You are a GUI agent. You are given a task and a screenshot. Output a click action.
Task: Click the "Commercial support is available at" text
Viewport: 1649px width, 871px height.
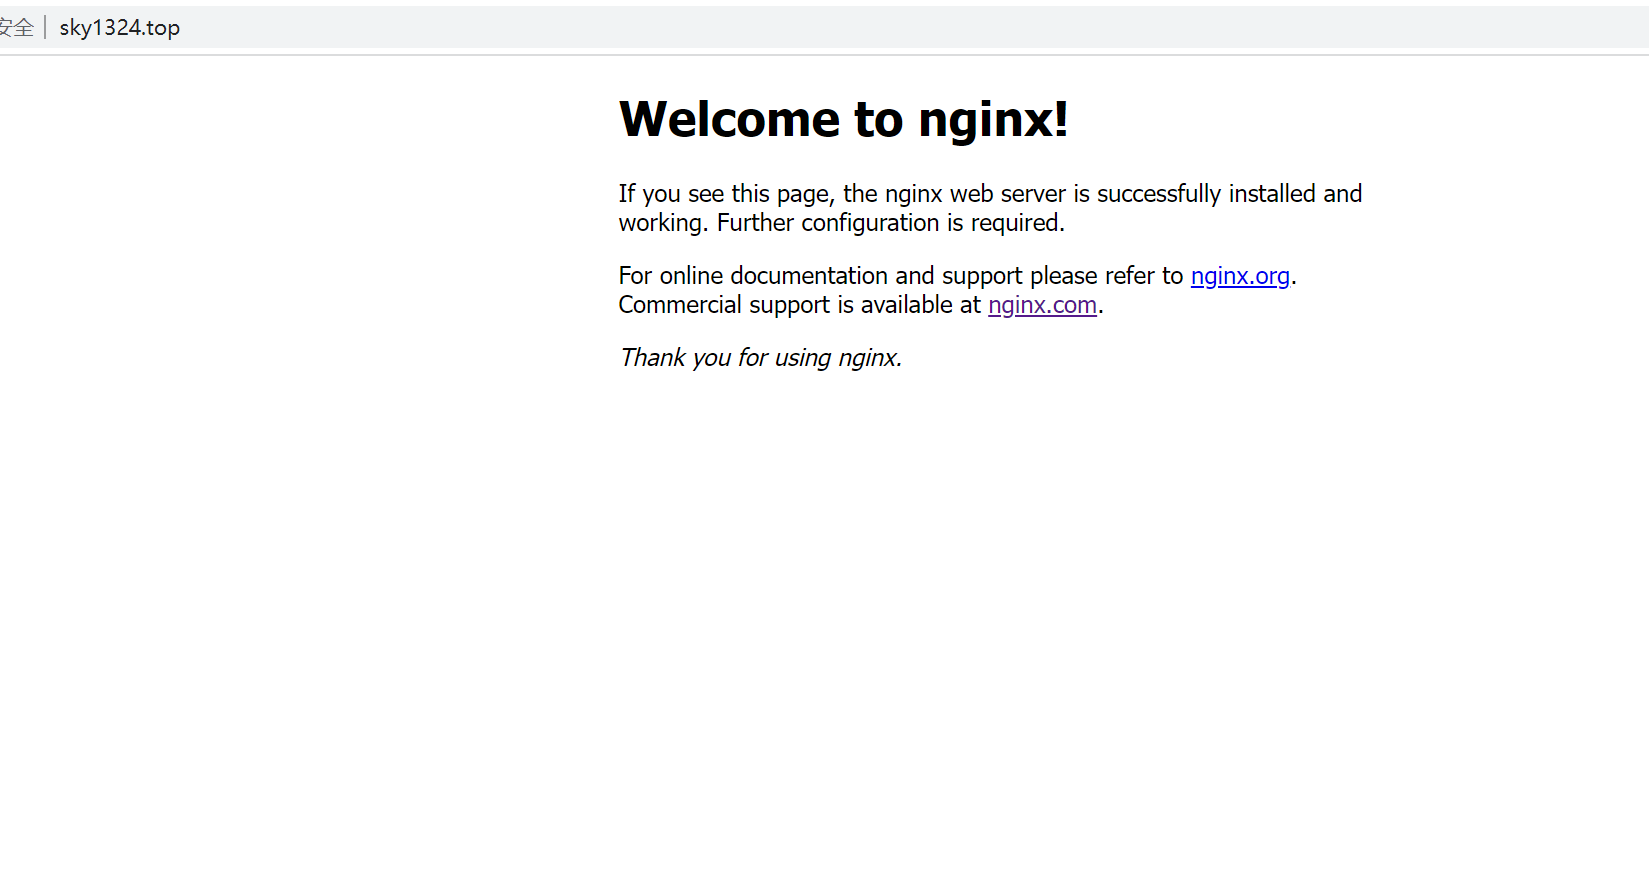800,305
